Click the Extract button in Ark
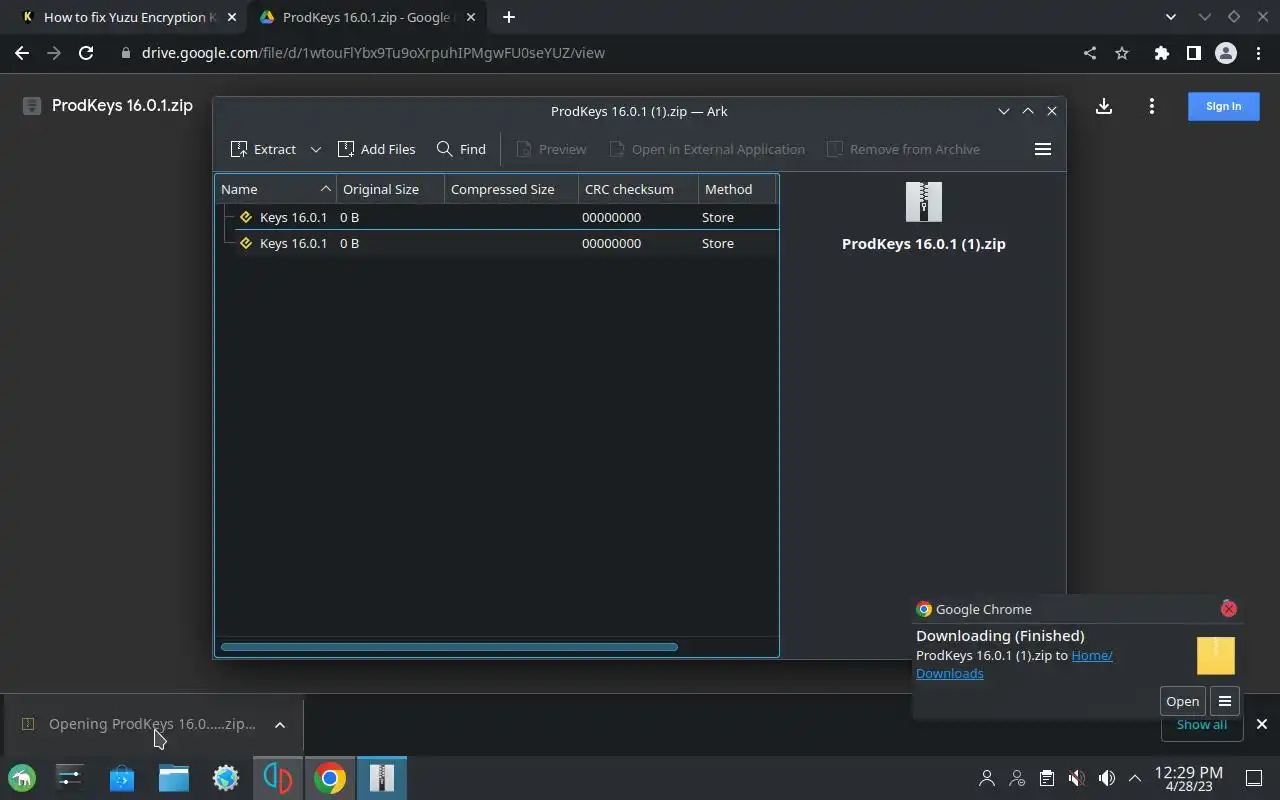Viewport: 1280px width, 800px height. click(x=263, y=149)
